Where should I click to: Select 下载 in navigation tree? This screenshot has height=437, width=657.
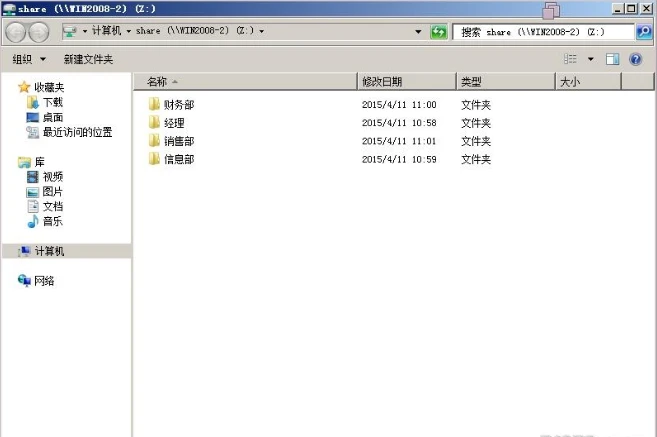tap(53, 102)
